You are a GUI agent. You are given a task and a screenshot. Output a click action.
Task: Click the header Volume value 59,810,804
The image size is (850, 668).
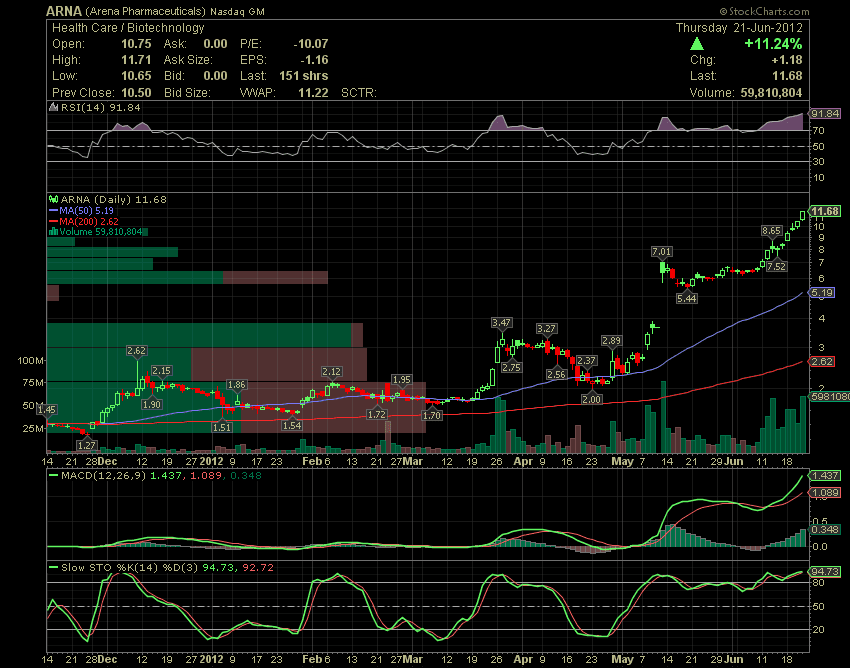point(771,93)
